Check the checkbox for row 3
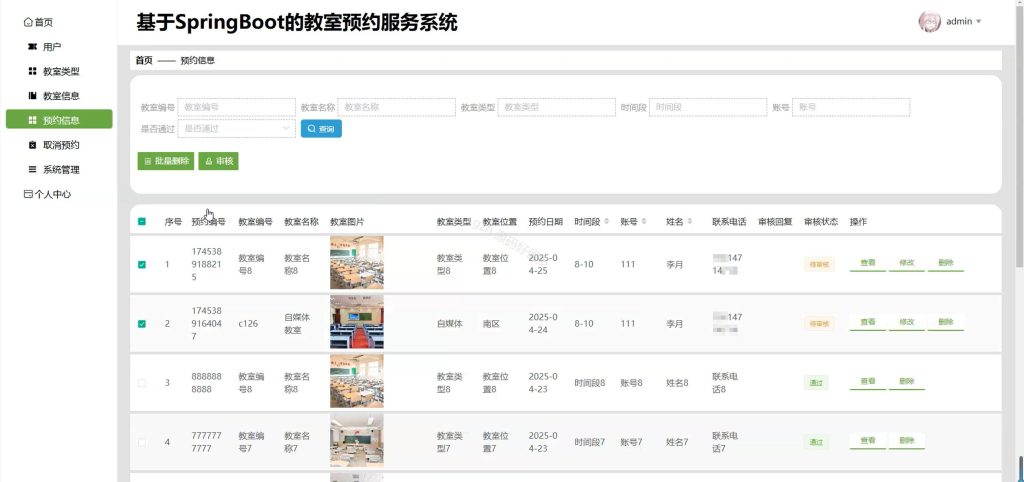Screen dimensions: 1024x482 [x=142, y=383]
